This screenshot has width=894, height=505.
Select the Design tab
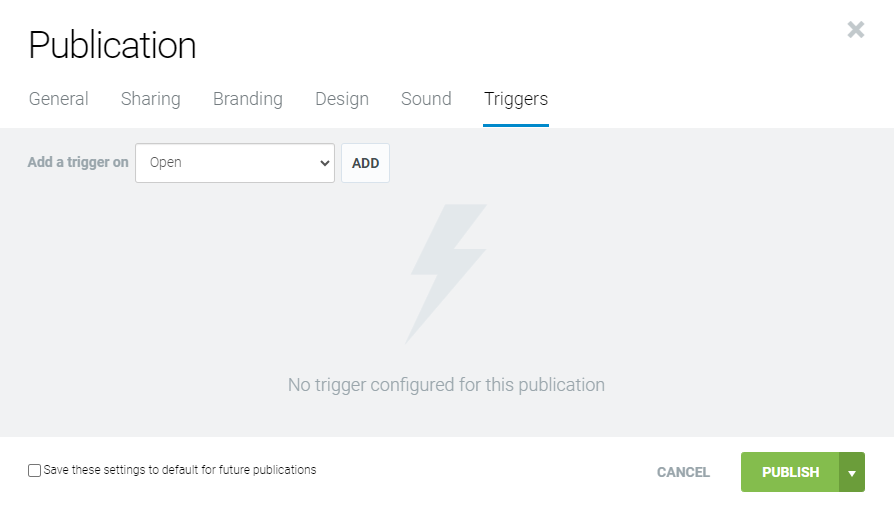click(x=342, y=99)
